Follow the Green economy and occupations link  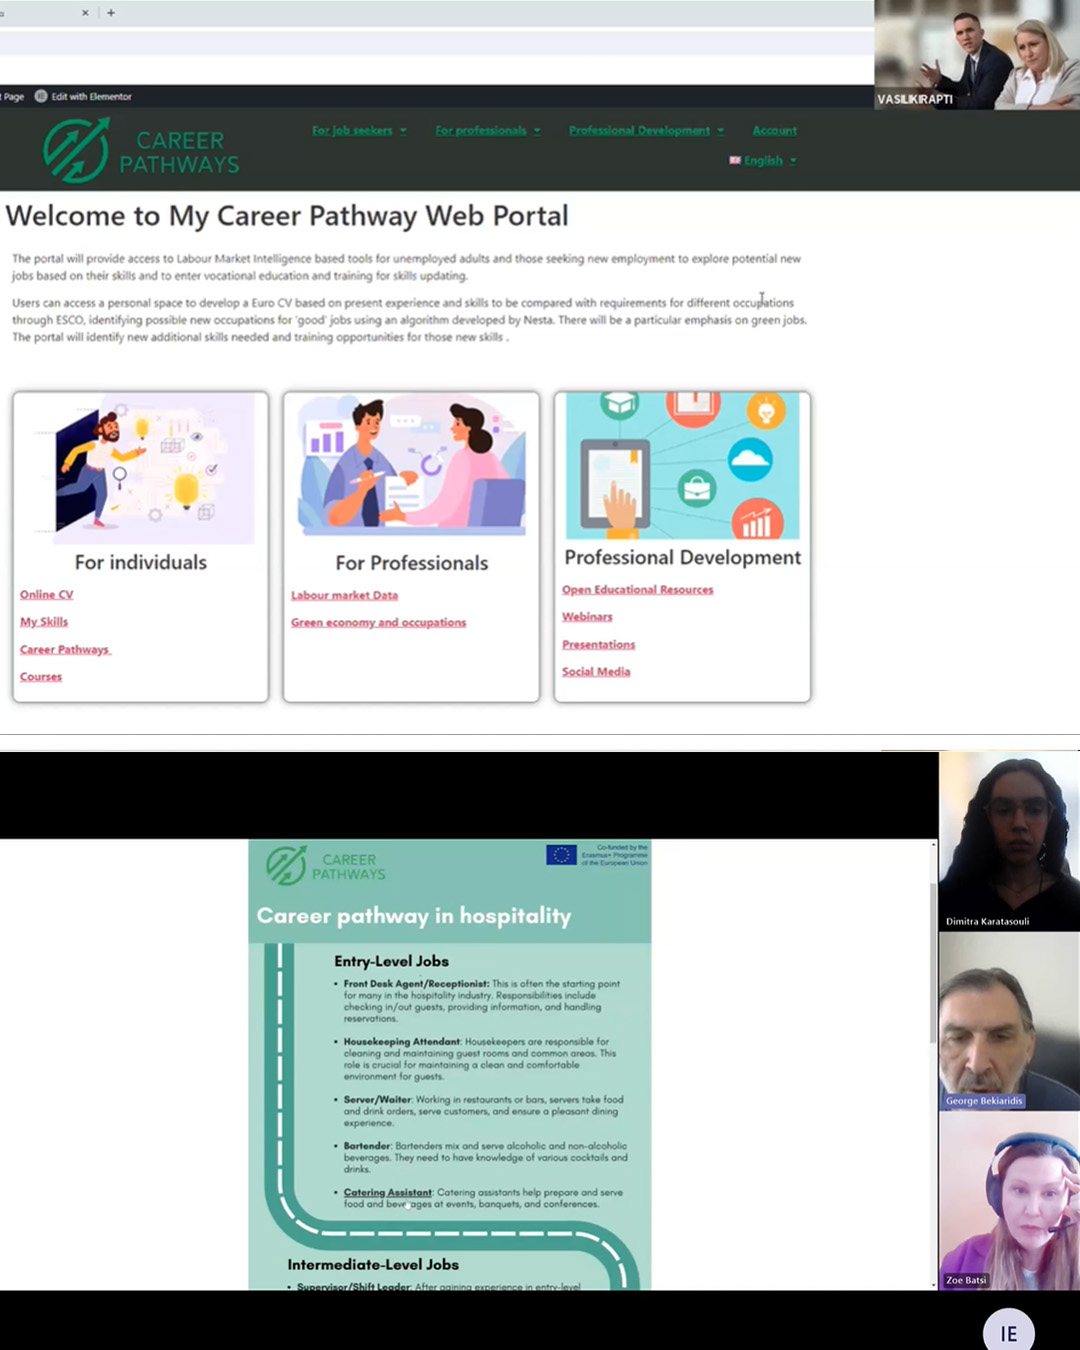tap(378, 623)
